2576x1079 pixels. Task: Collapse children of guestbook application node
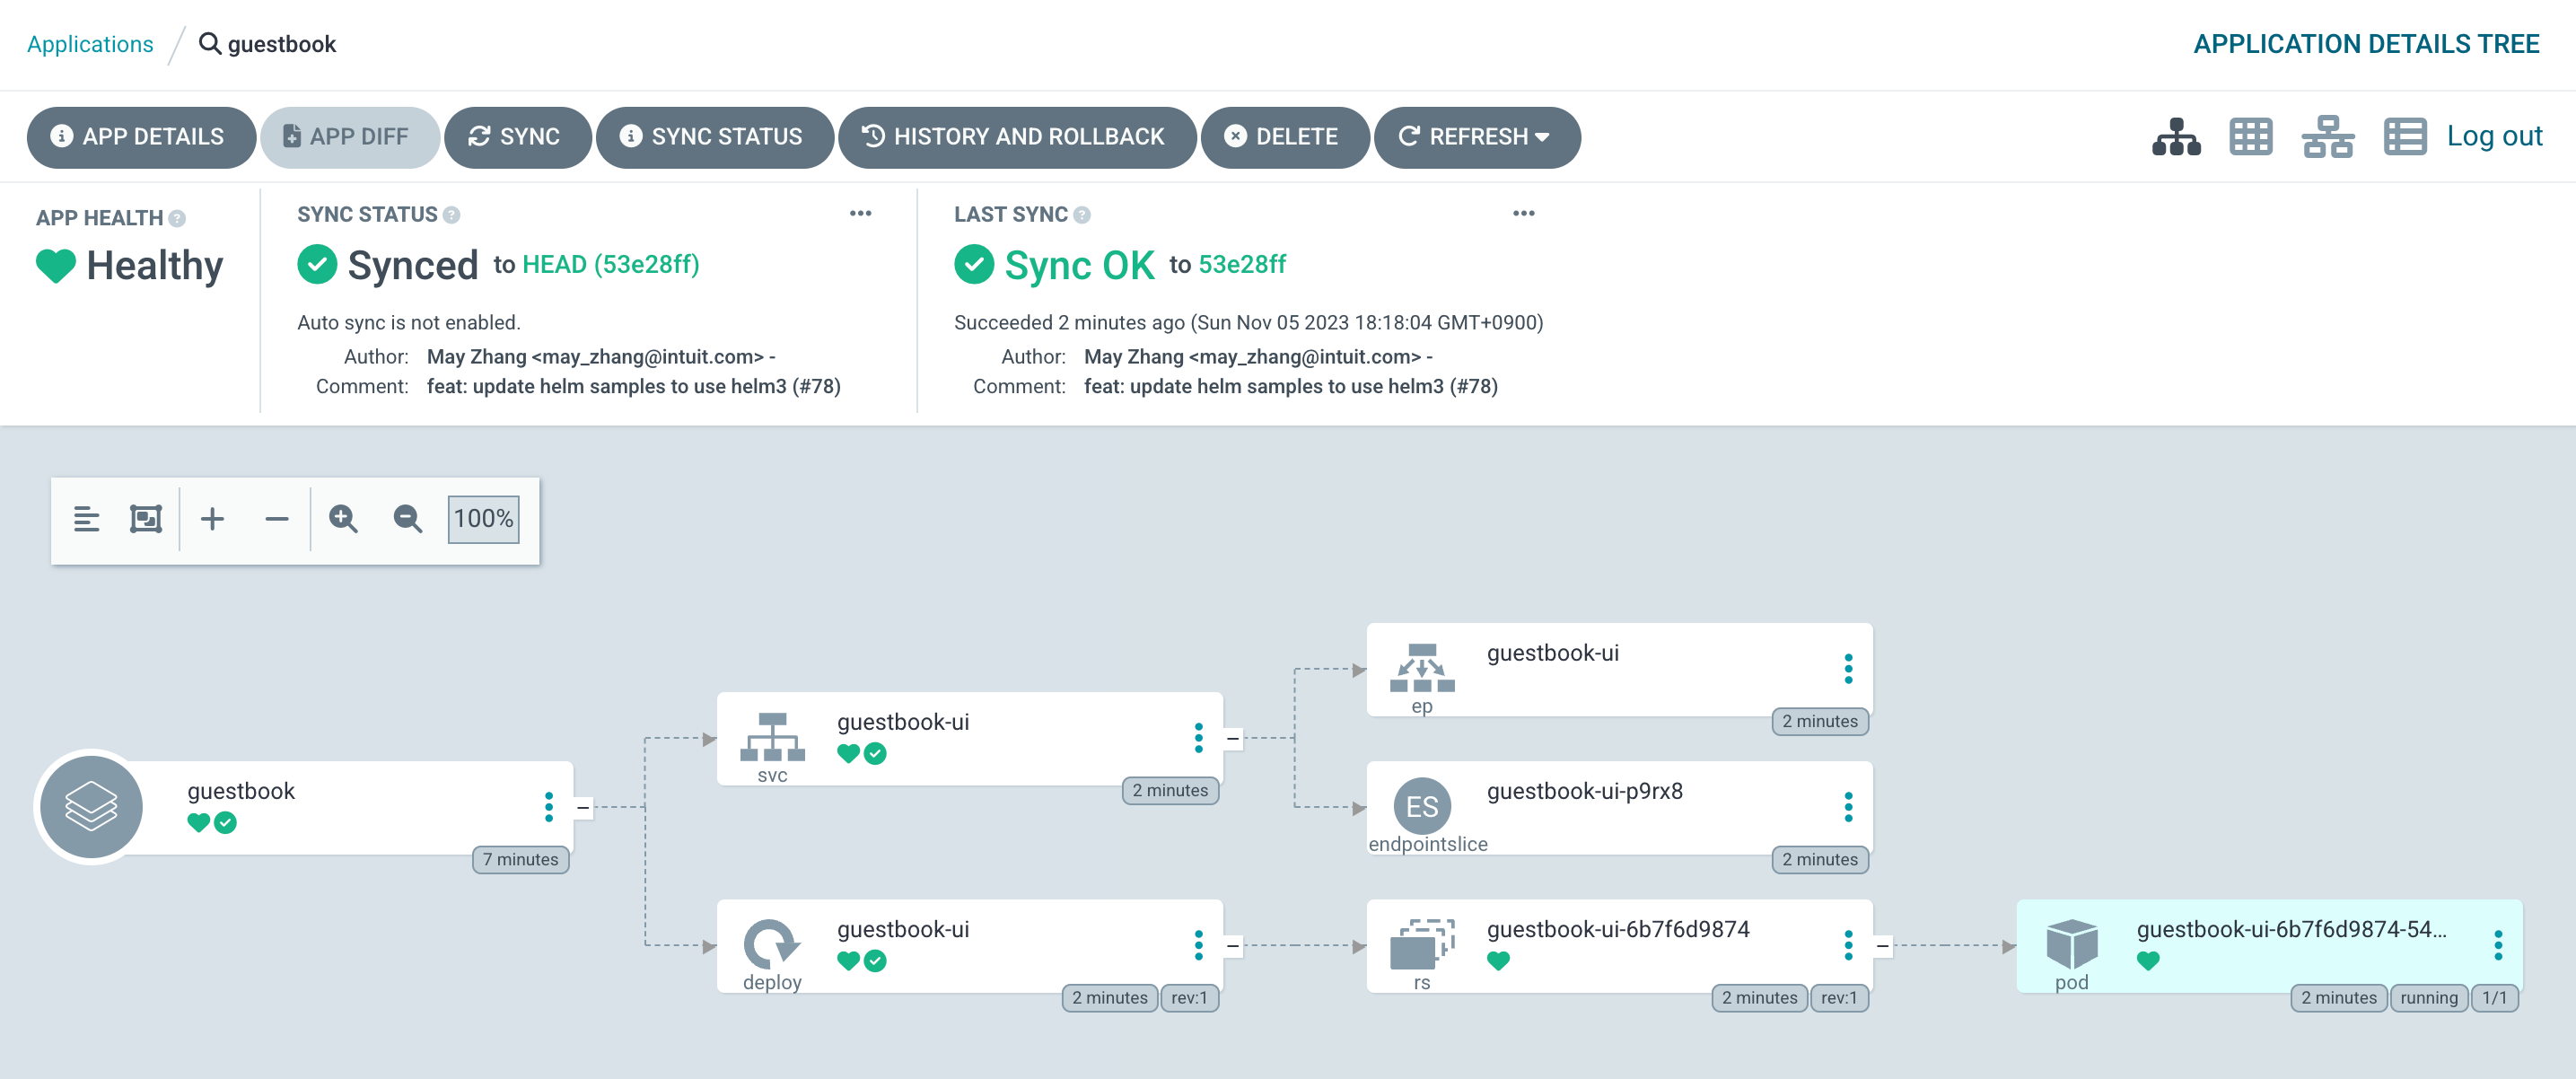(x=583, y=807)
